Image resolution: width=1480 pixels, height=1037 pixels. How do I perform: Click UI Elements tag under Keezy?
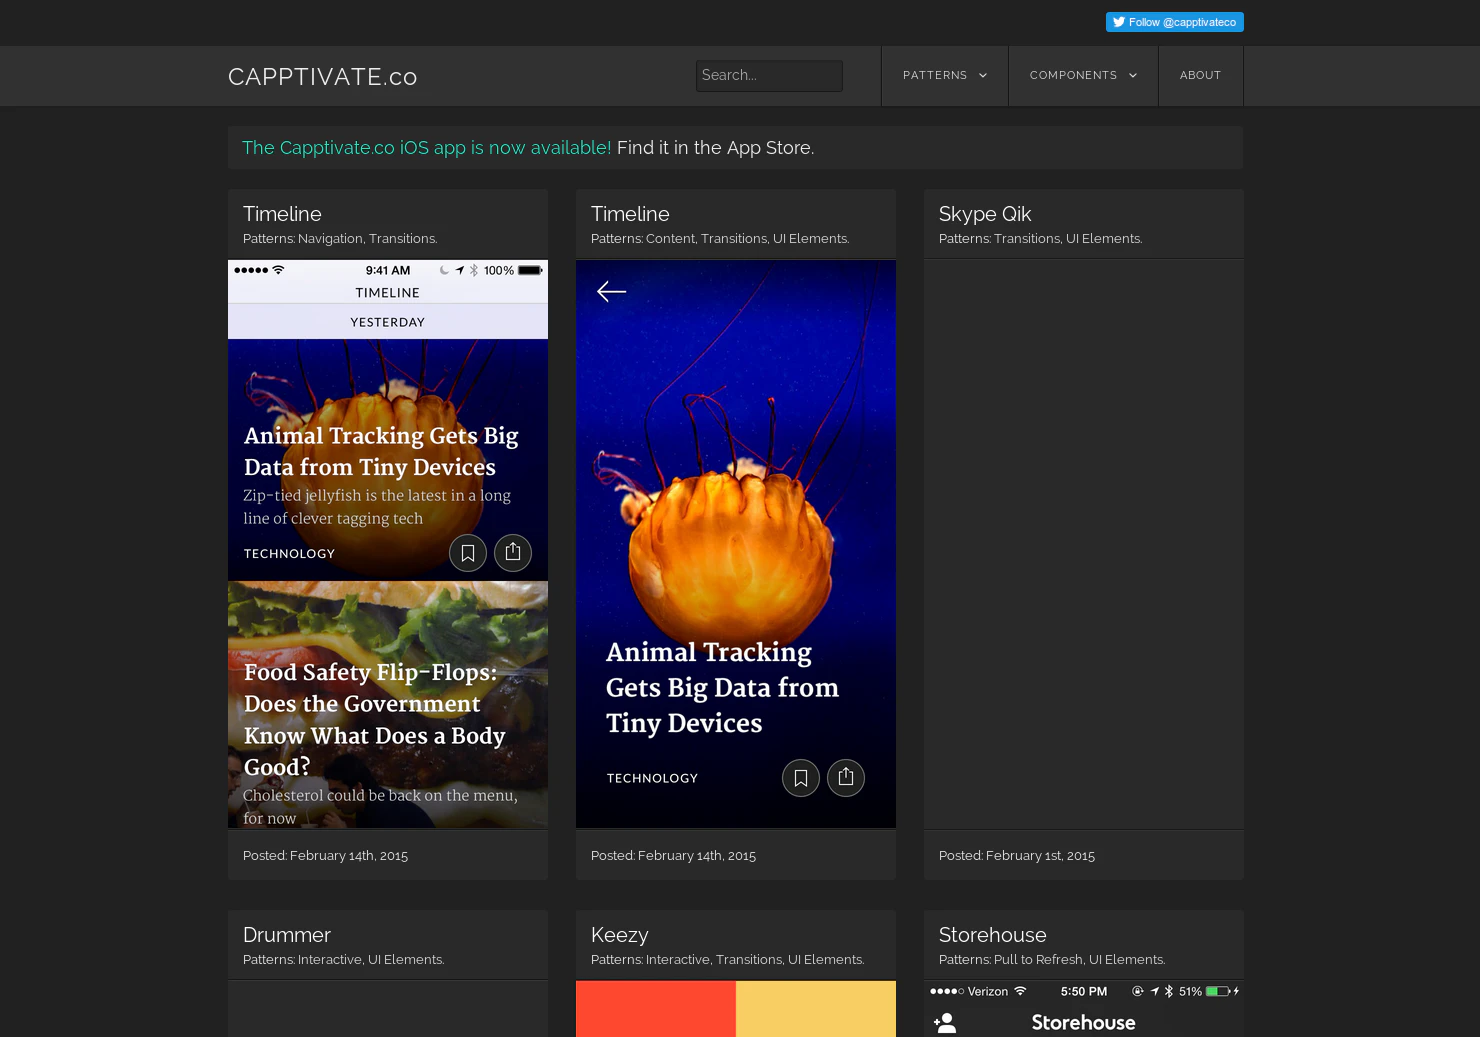(x=825, y=960)
